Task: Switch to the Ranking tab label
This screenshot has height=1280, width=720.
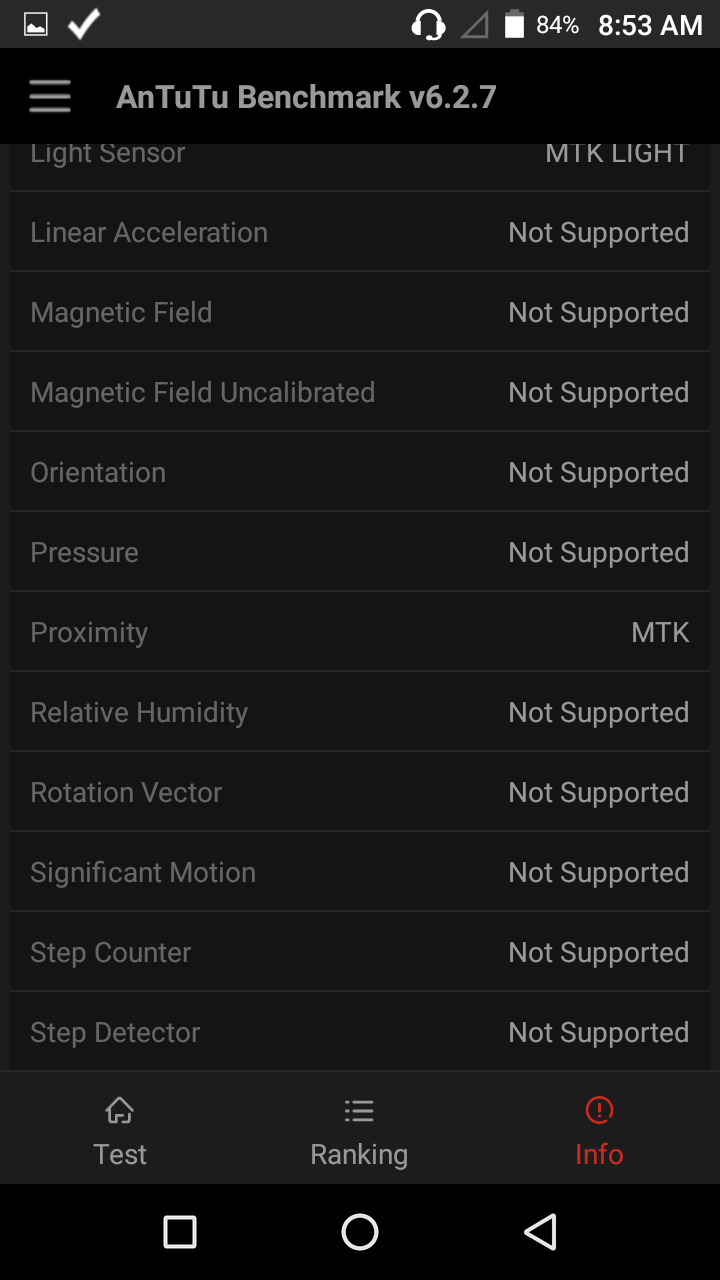Action: (x=359, y=1154)
